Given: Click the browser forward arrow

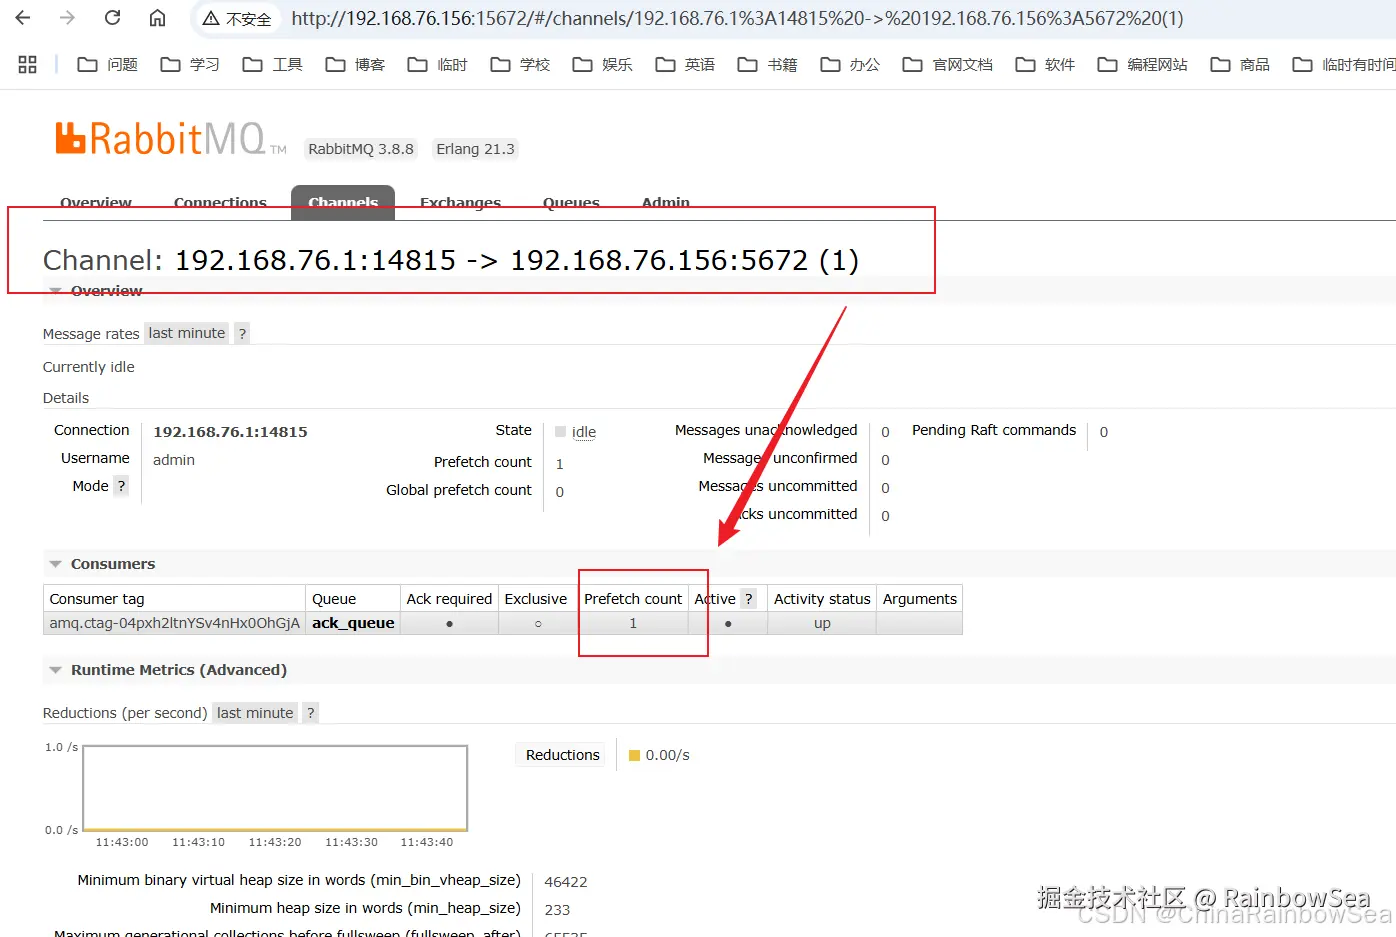Looking at the screenshot, I should [x=67, y=18].
